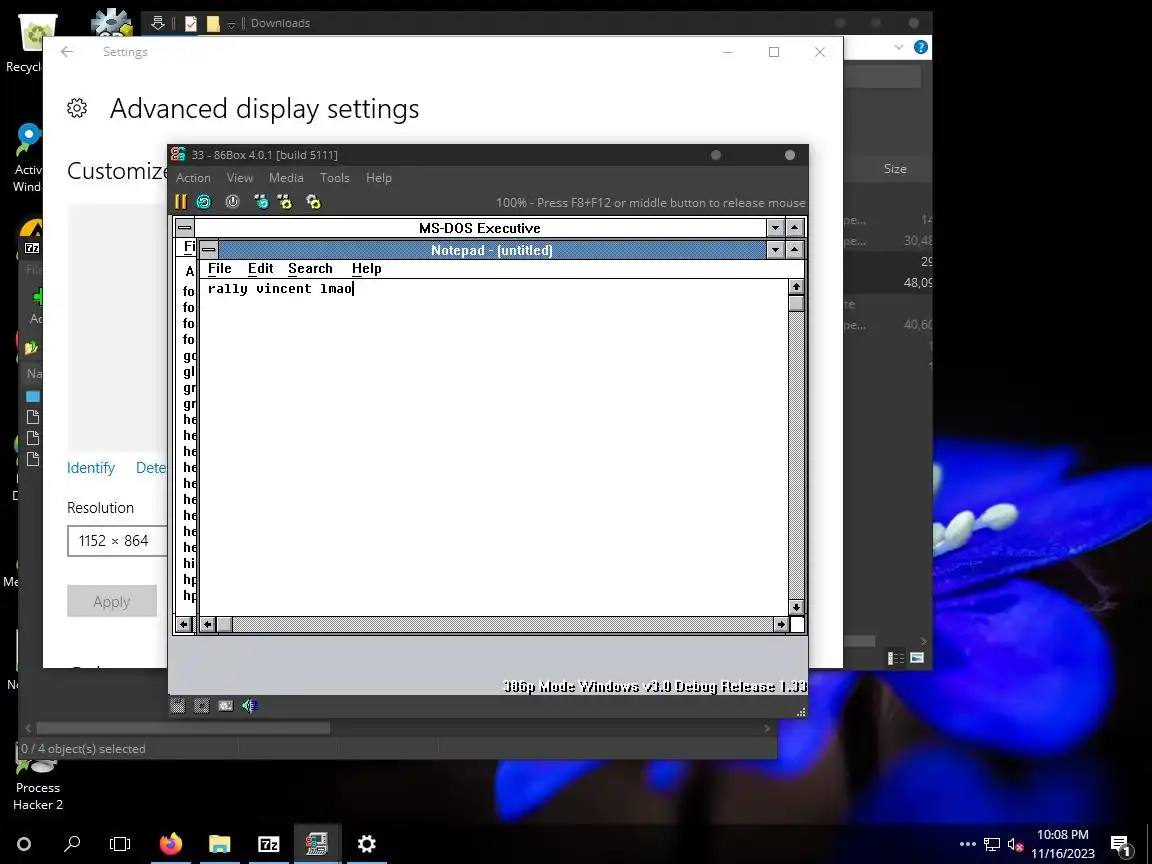Click new folder quick access icon

point(213,24)
